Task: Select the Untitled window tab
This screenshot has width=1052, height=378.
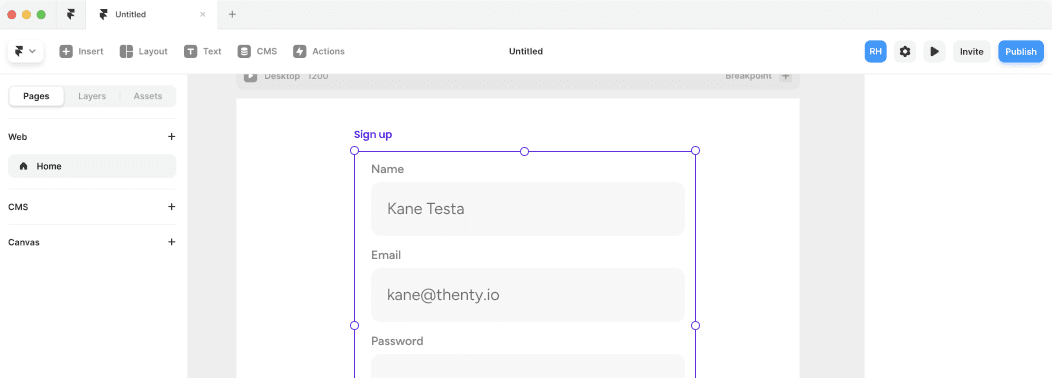Action: 152,14
